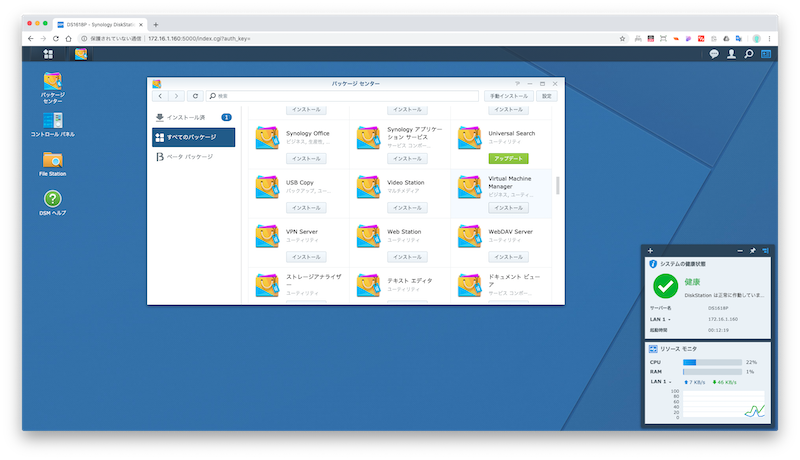This screenshot has width=800, height=460.
Task: Open a new browser tab
Action: pos(156,24)
